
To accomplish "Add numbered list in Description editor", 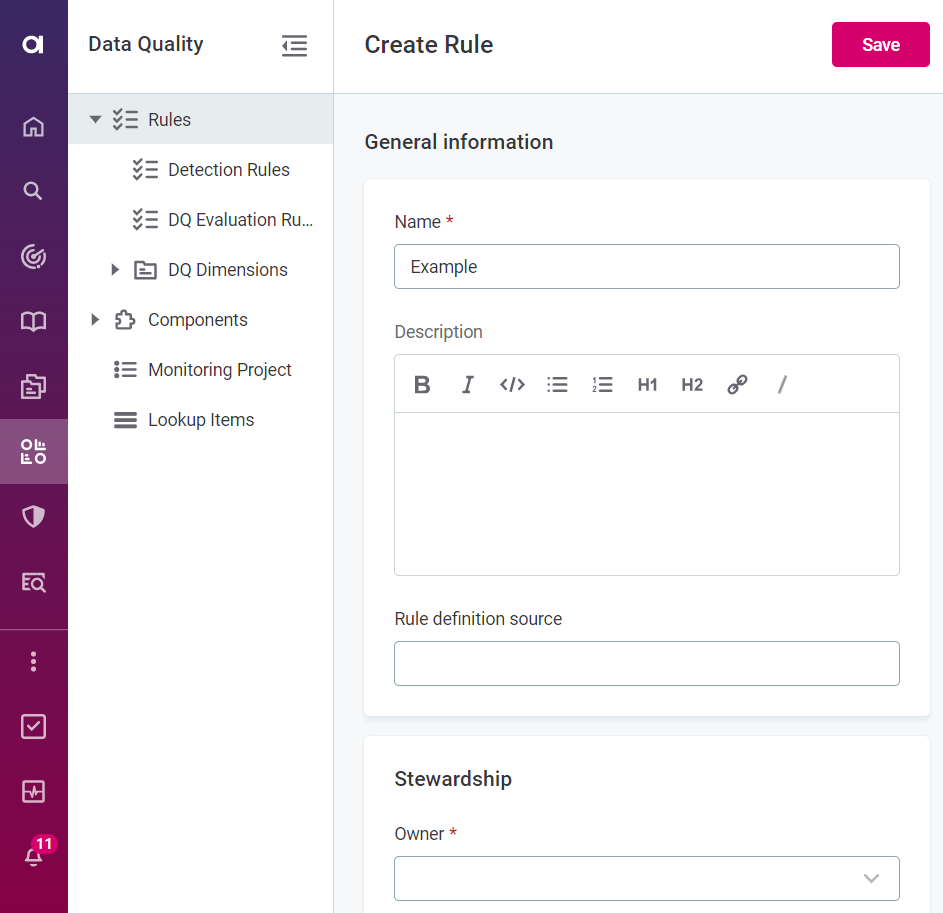I will point(602,385).
